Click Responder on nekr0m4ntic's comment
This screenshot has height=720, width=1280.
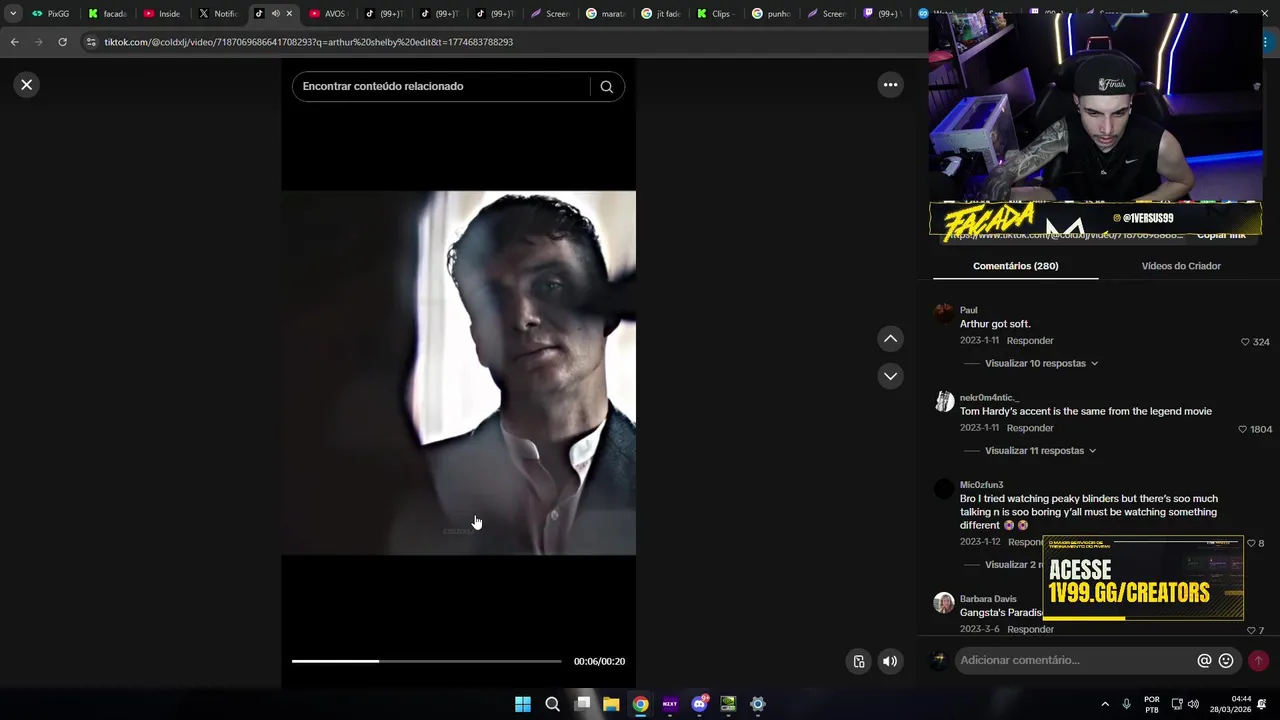(x=1030, y=428)
